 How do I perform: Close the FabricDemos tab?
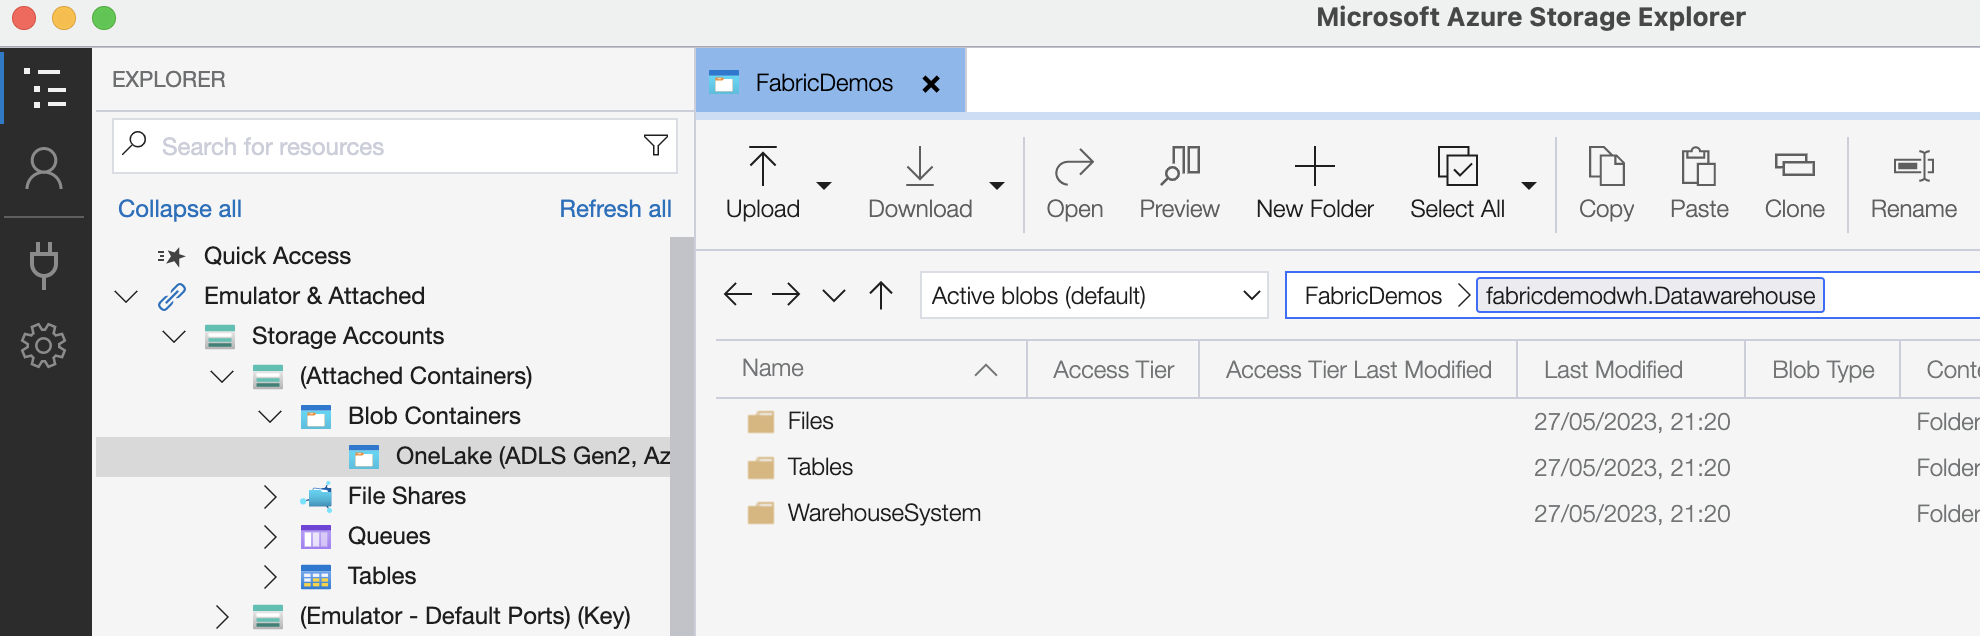[931, 84]
